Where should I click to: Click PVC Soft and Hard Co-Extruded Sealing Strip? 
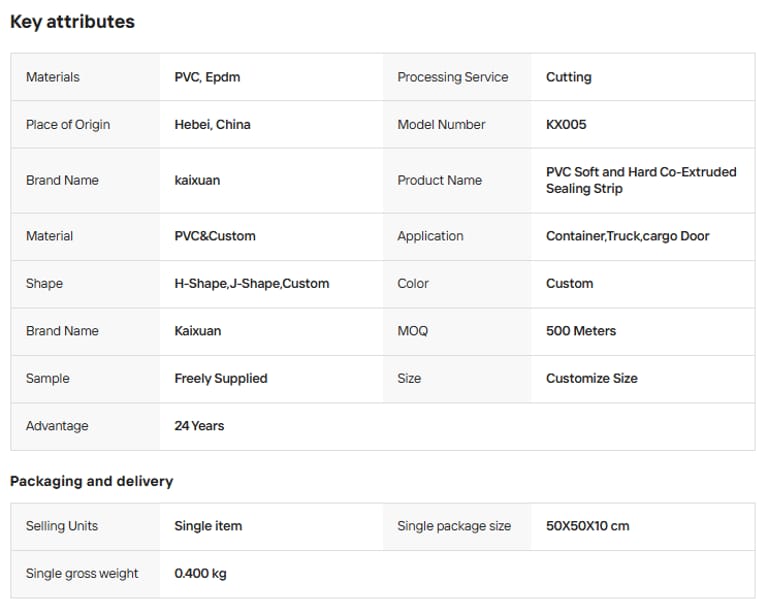point(640,180)
